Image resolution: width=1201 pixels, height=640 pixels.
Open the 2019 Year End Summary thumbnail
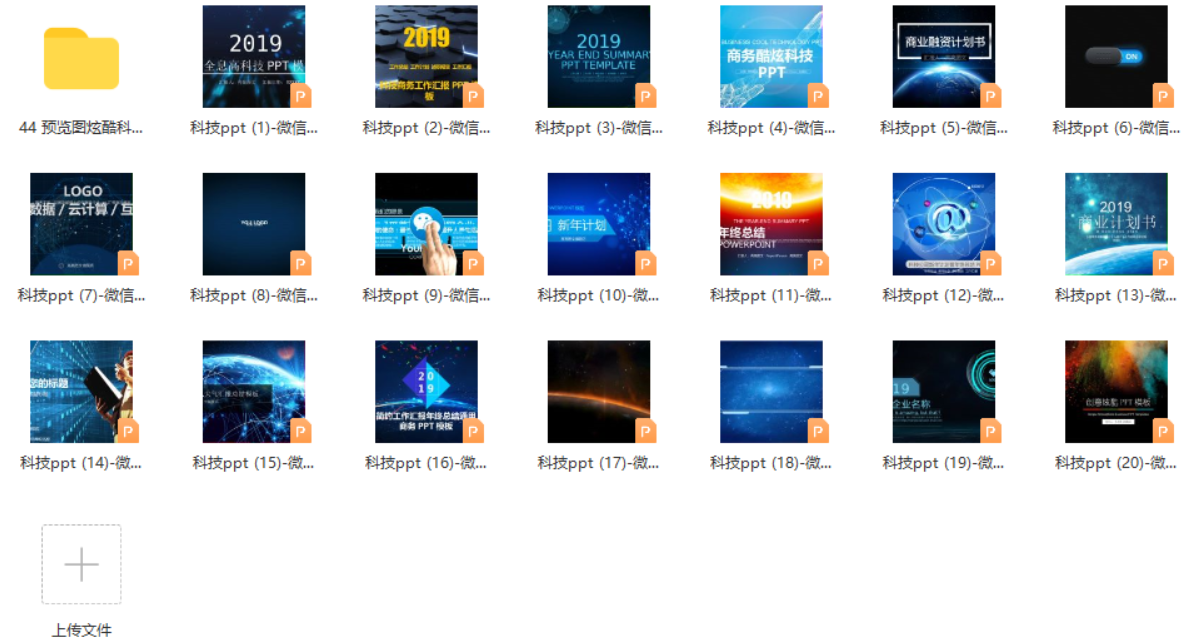[598, 56]
